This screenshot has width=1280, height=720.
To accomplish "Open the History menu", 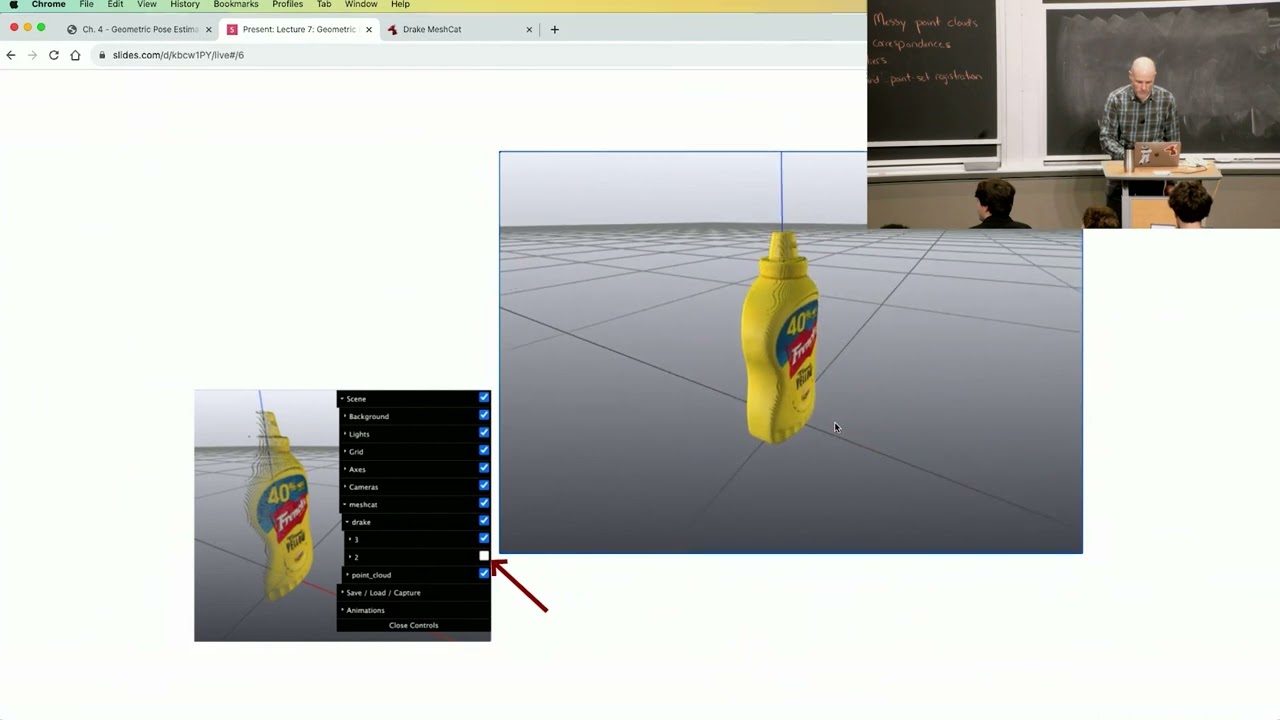I will [x=184, y=4].
